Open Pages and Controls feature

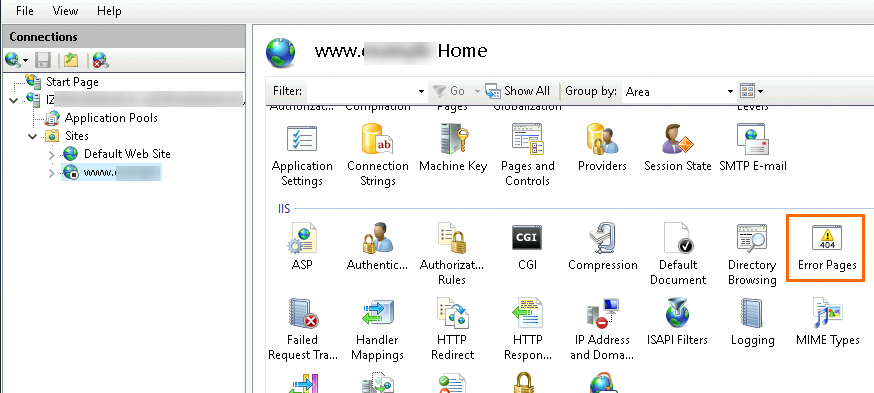(x=527, y=156)
